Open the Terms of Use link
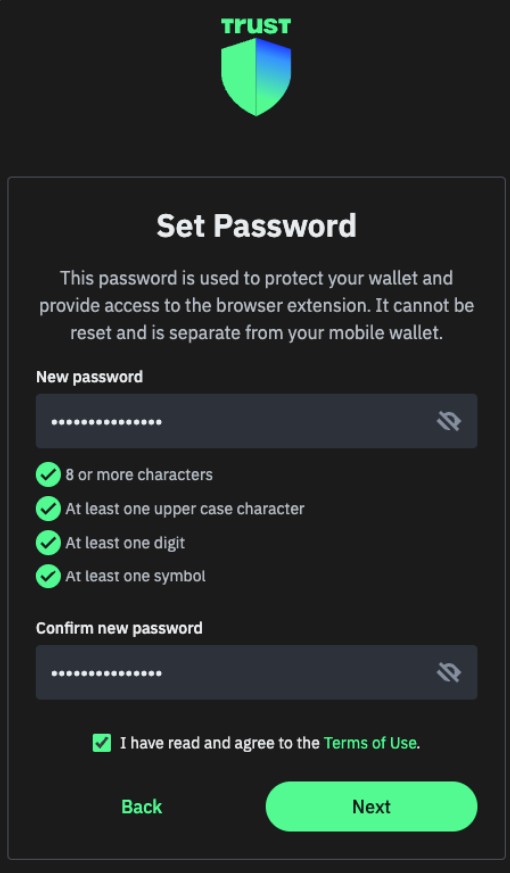The image size is (510, 873). (x=370, y=743)
